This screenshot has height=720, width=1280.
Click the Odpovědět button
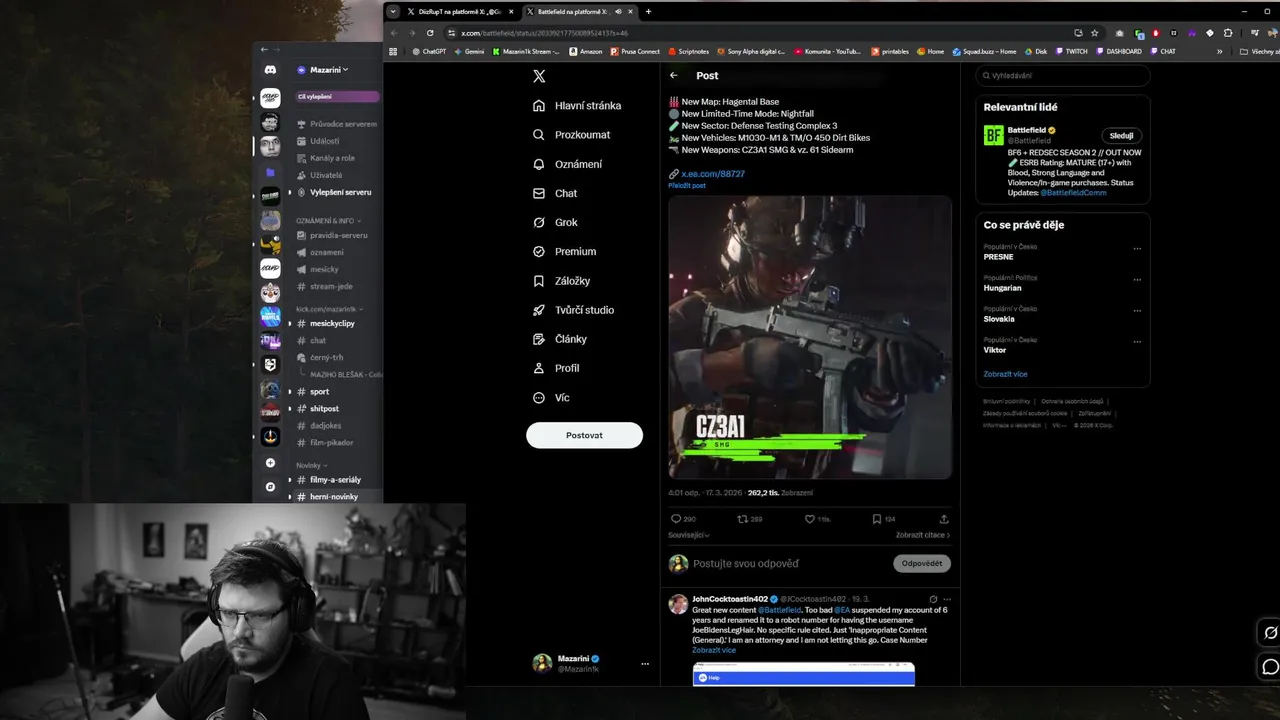coord(921,563)
